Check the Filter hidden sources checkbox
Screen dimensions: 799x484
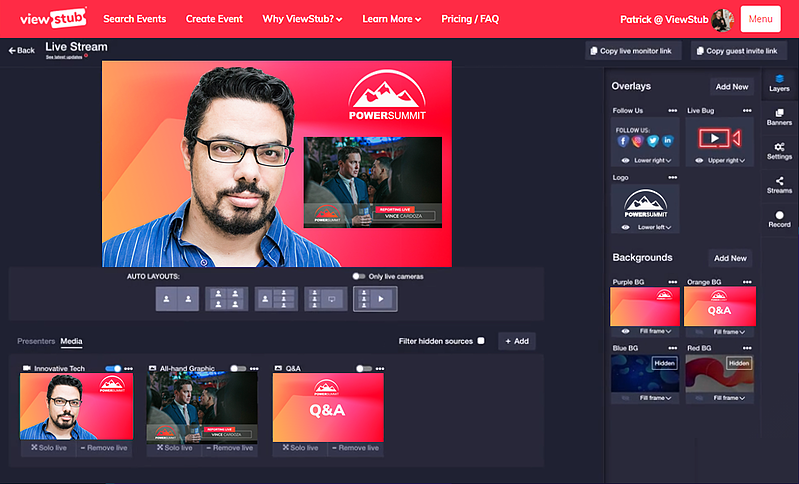[x=481, y=341]
